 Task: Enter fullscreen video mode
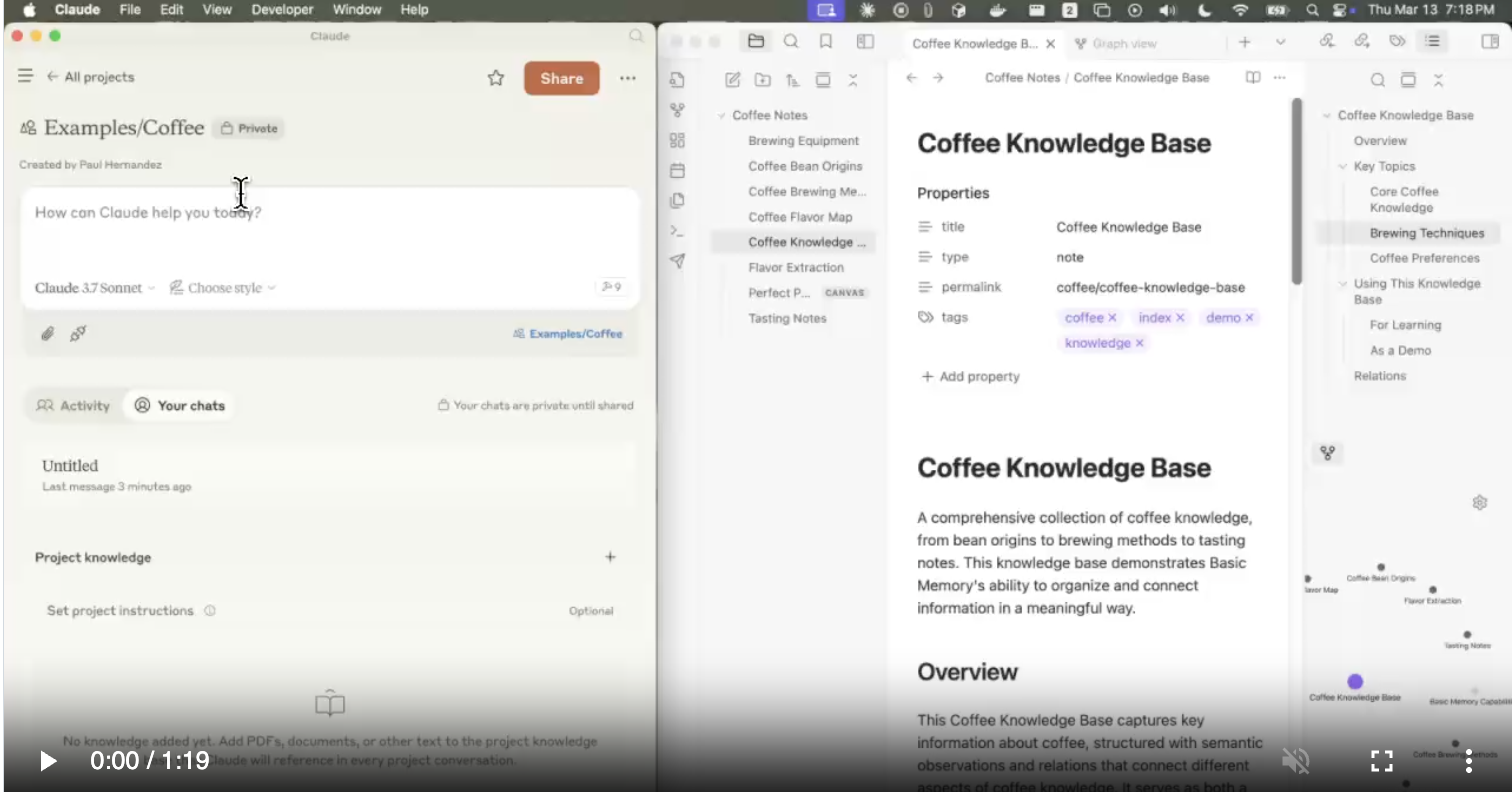click(1382, 761)
